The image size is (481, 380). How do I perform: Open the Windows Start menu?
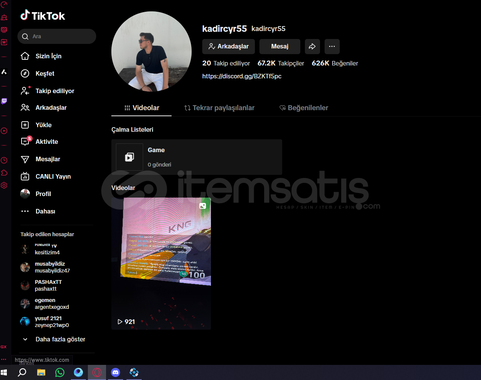click(4, 372)
